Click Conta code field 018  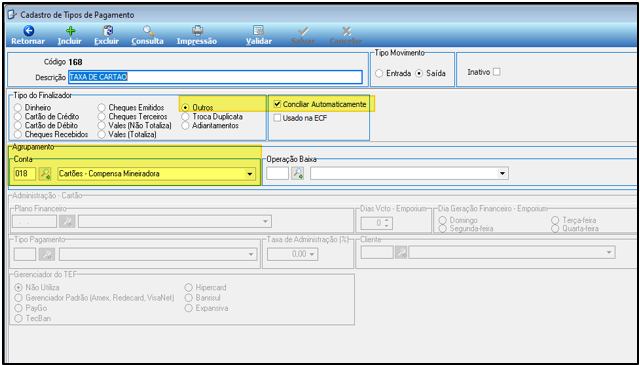(25, 174)
